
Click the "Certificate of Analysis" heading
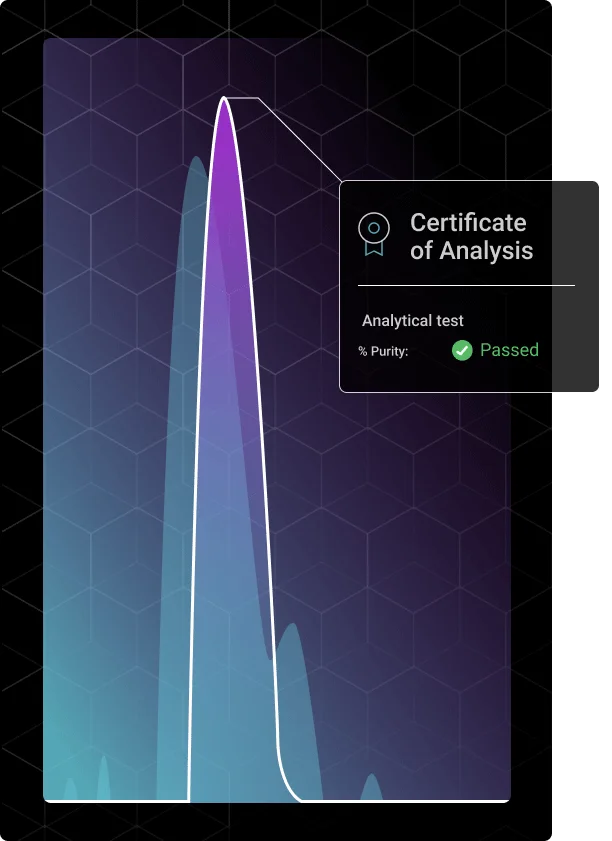pos(471,237)
